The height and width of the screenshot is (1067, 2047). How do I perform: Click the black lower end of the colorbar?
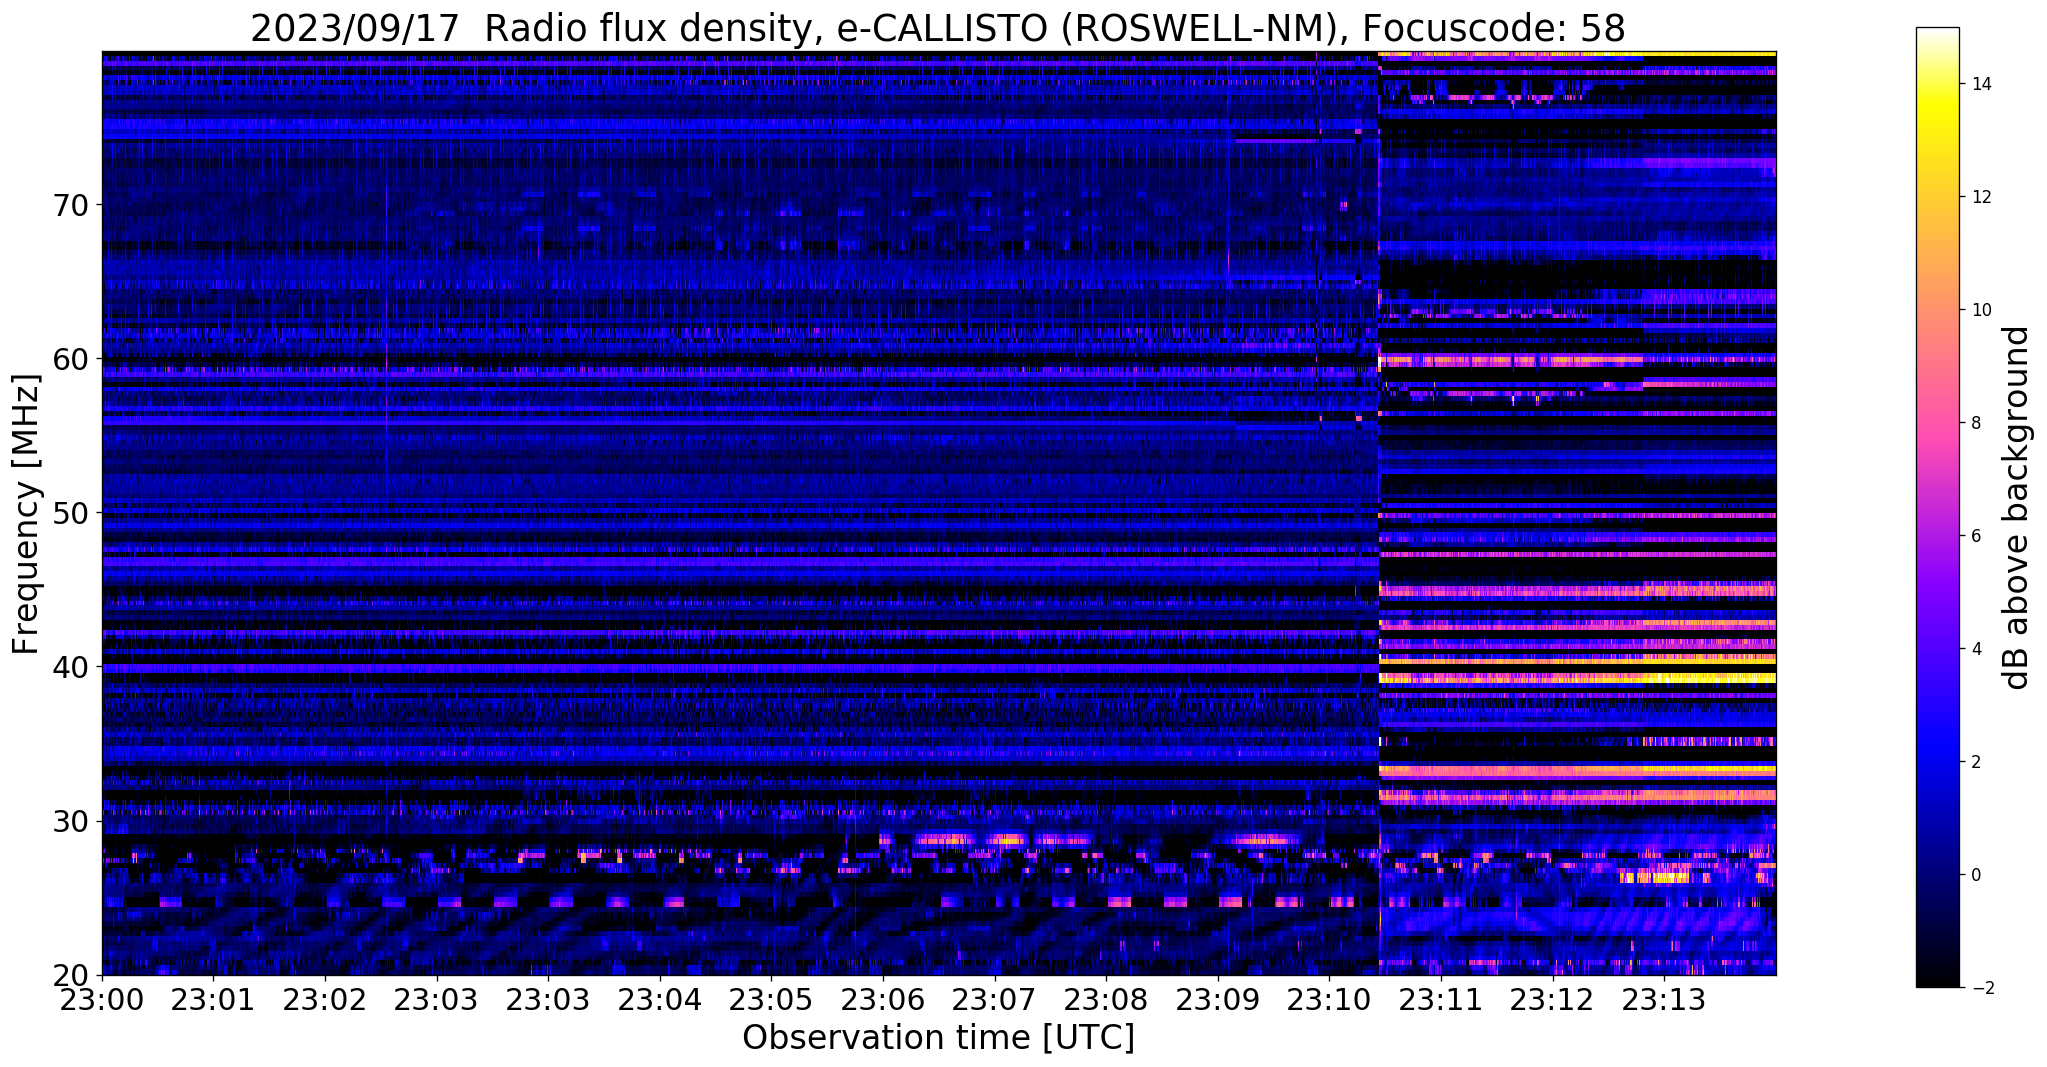tap(1937, 960)
